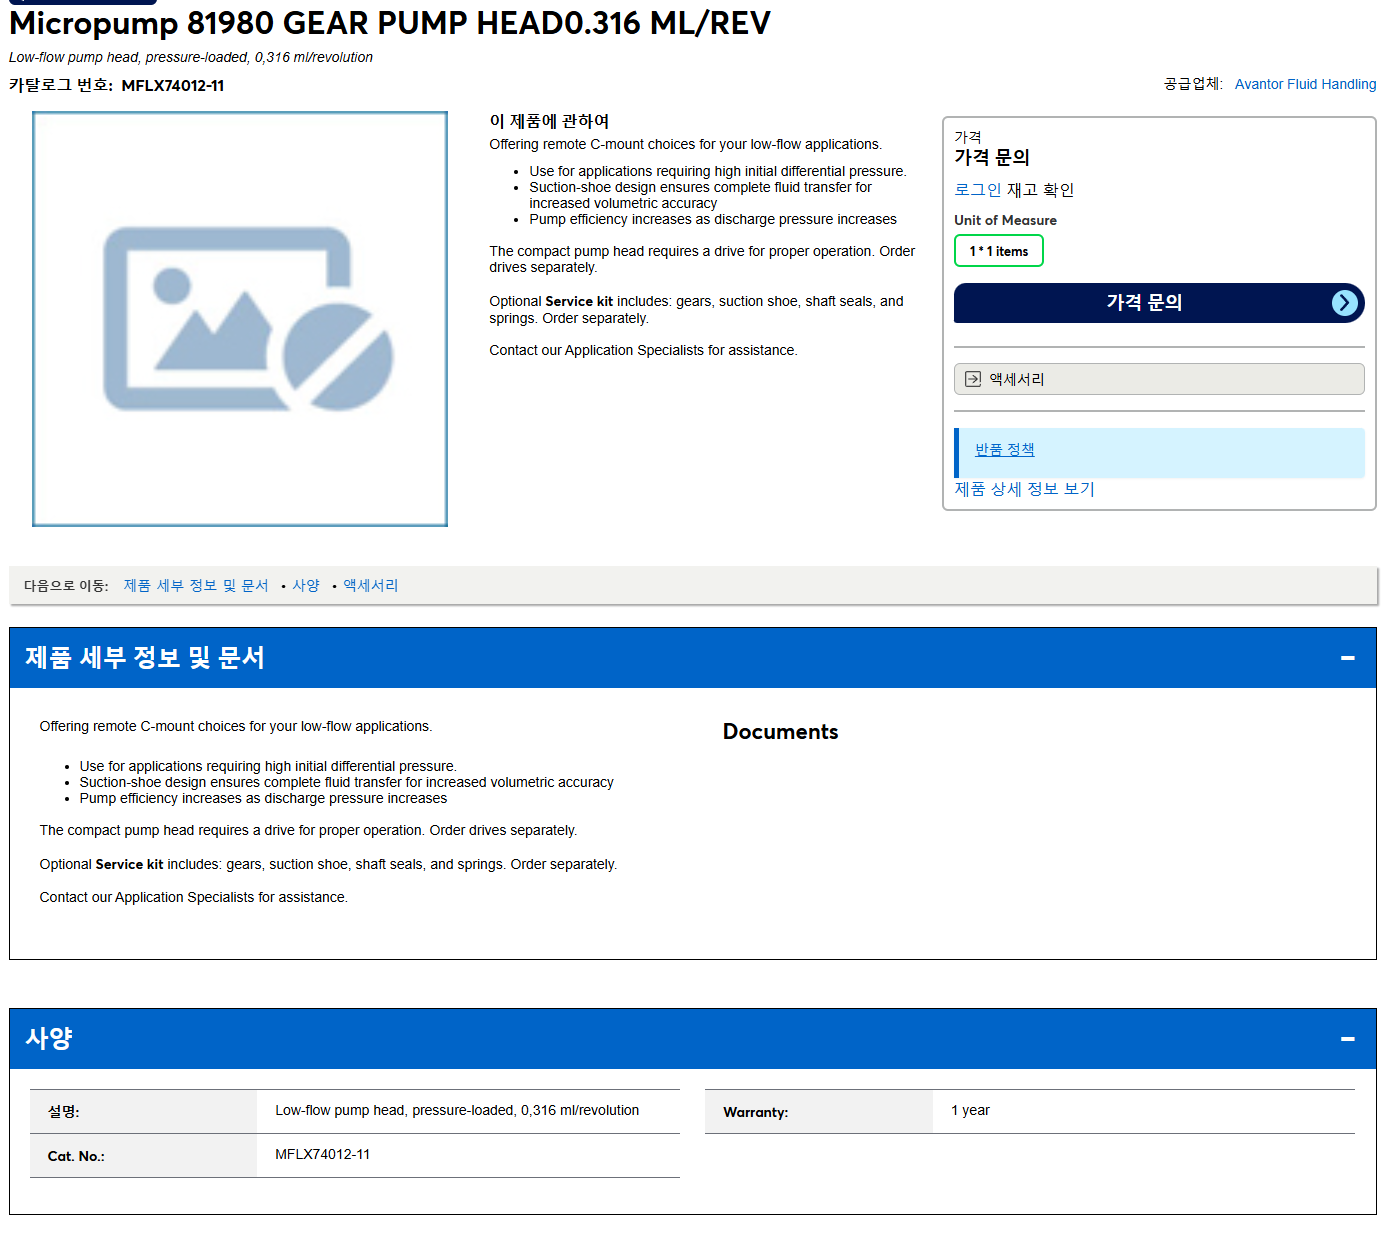Click the product image placeholder thumbnail
Viewport: 1384px width, 1235px height.
click(x=240, y=319)
